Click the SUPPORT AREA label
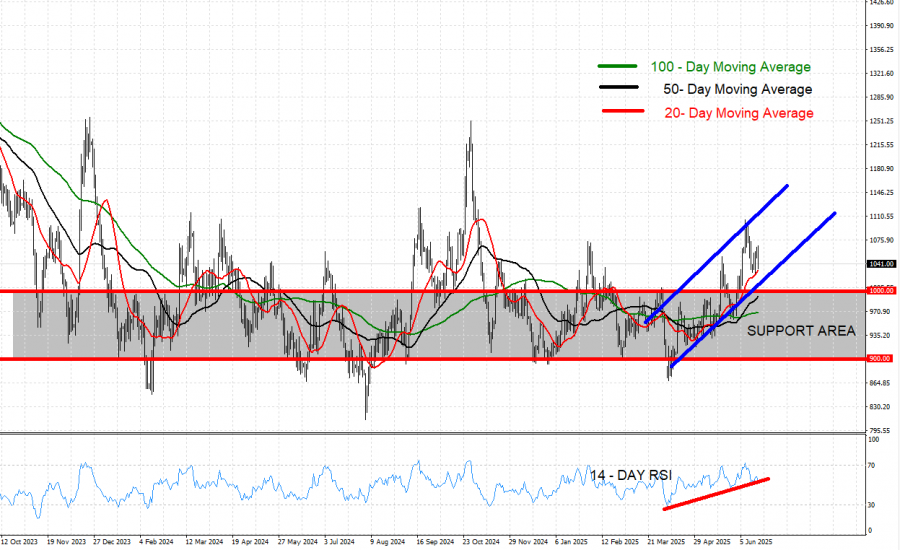 801,330
